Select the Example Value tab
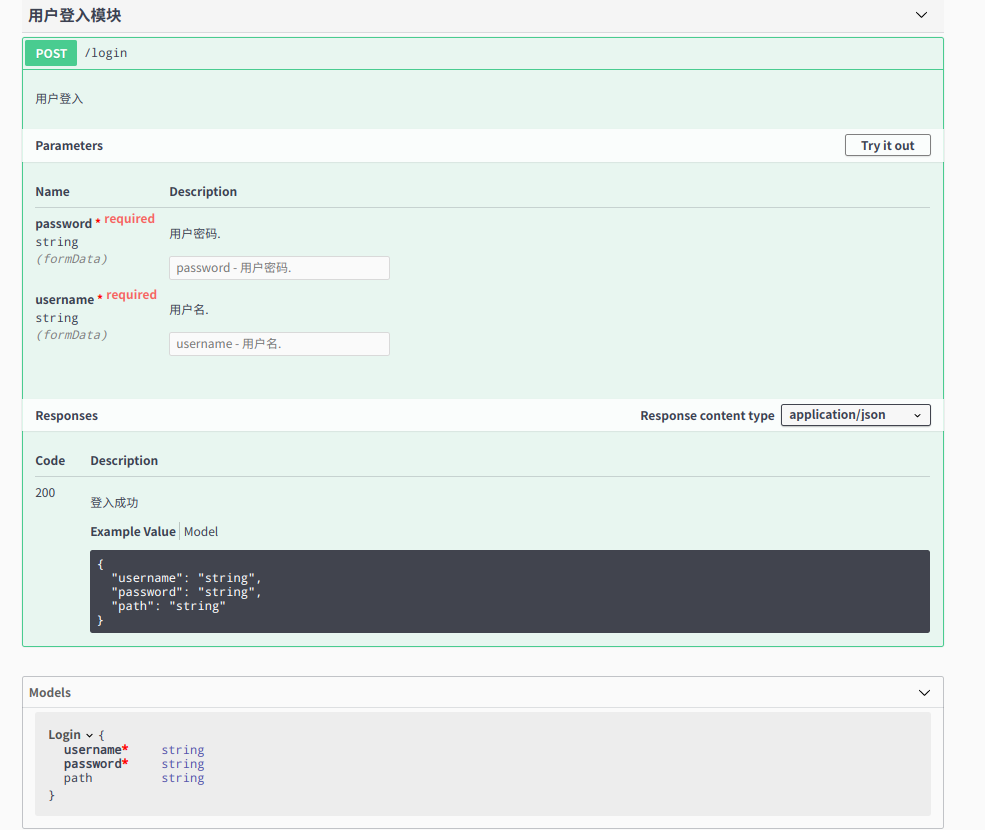The height and width of the screenshot is (830, 985). coord(132,531)
